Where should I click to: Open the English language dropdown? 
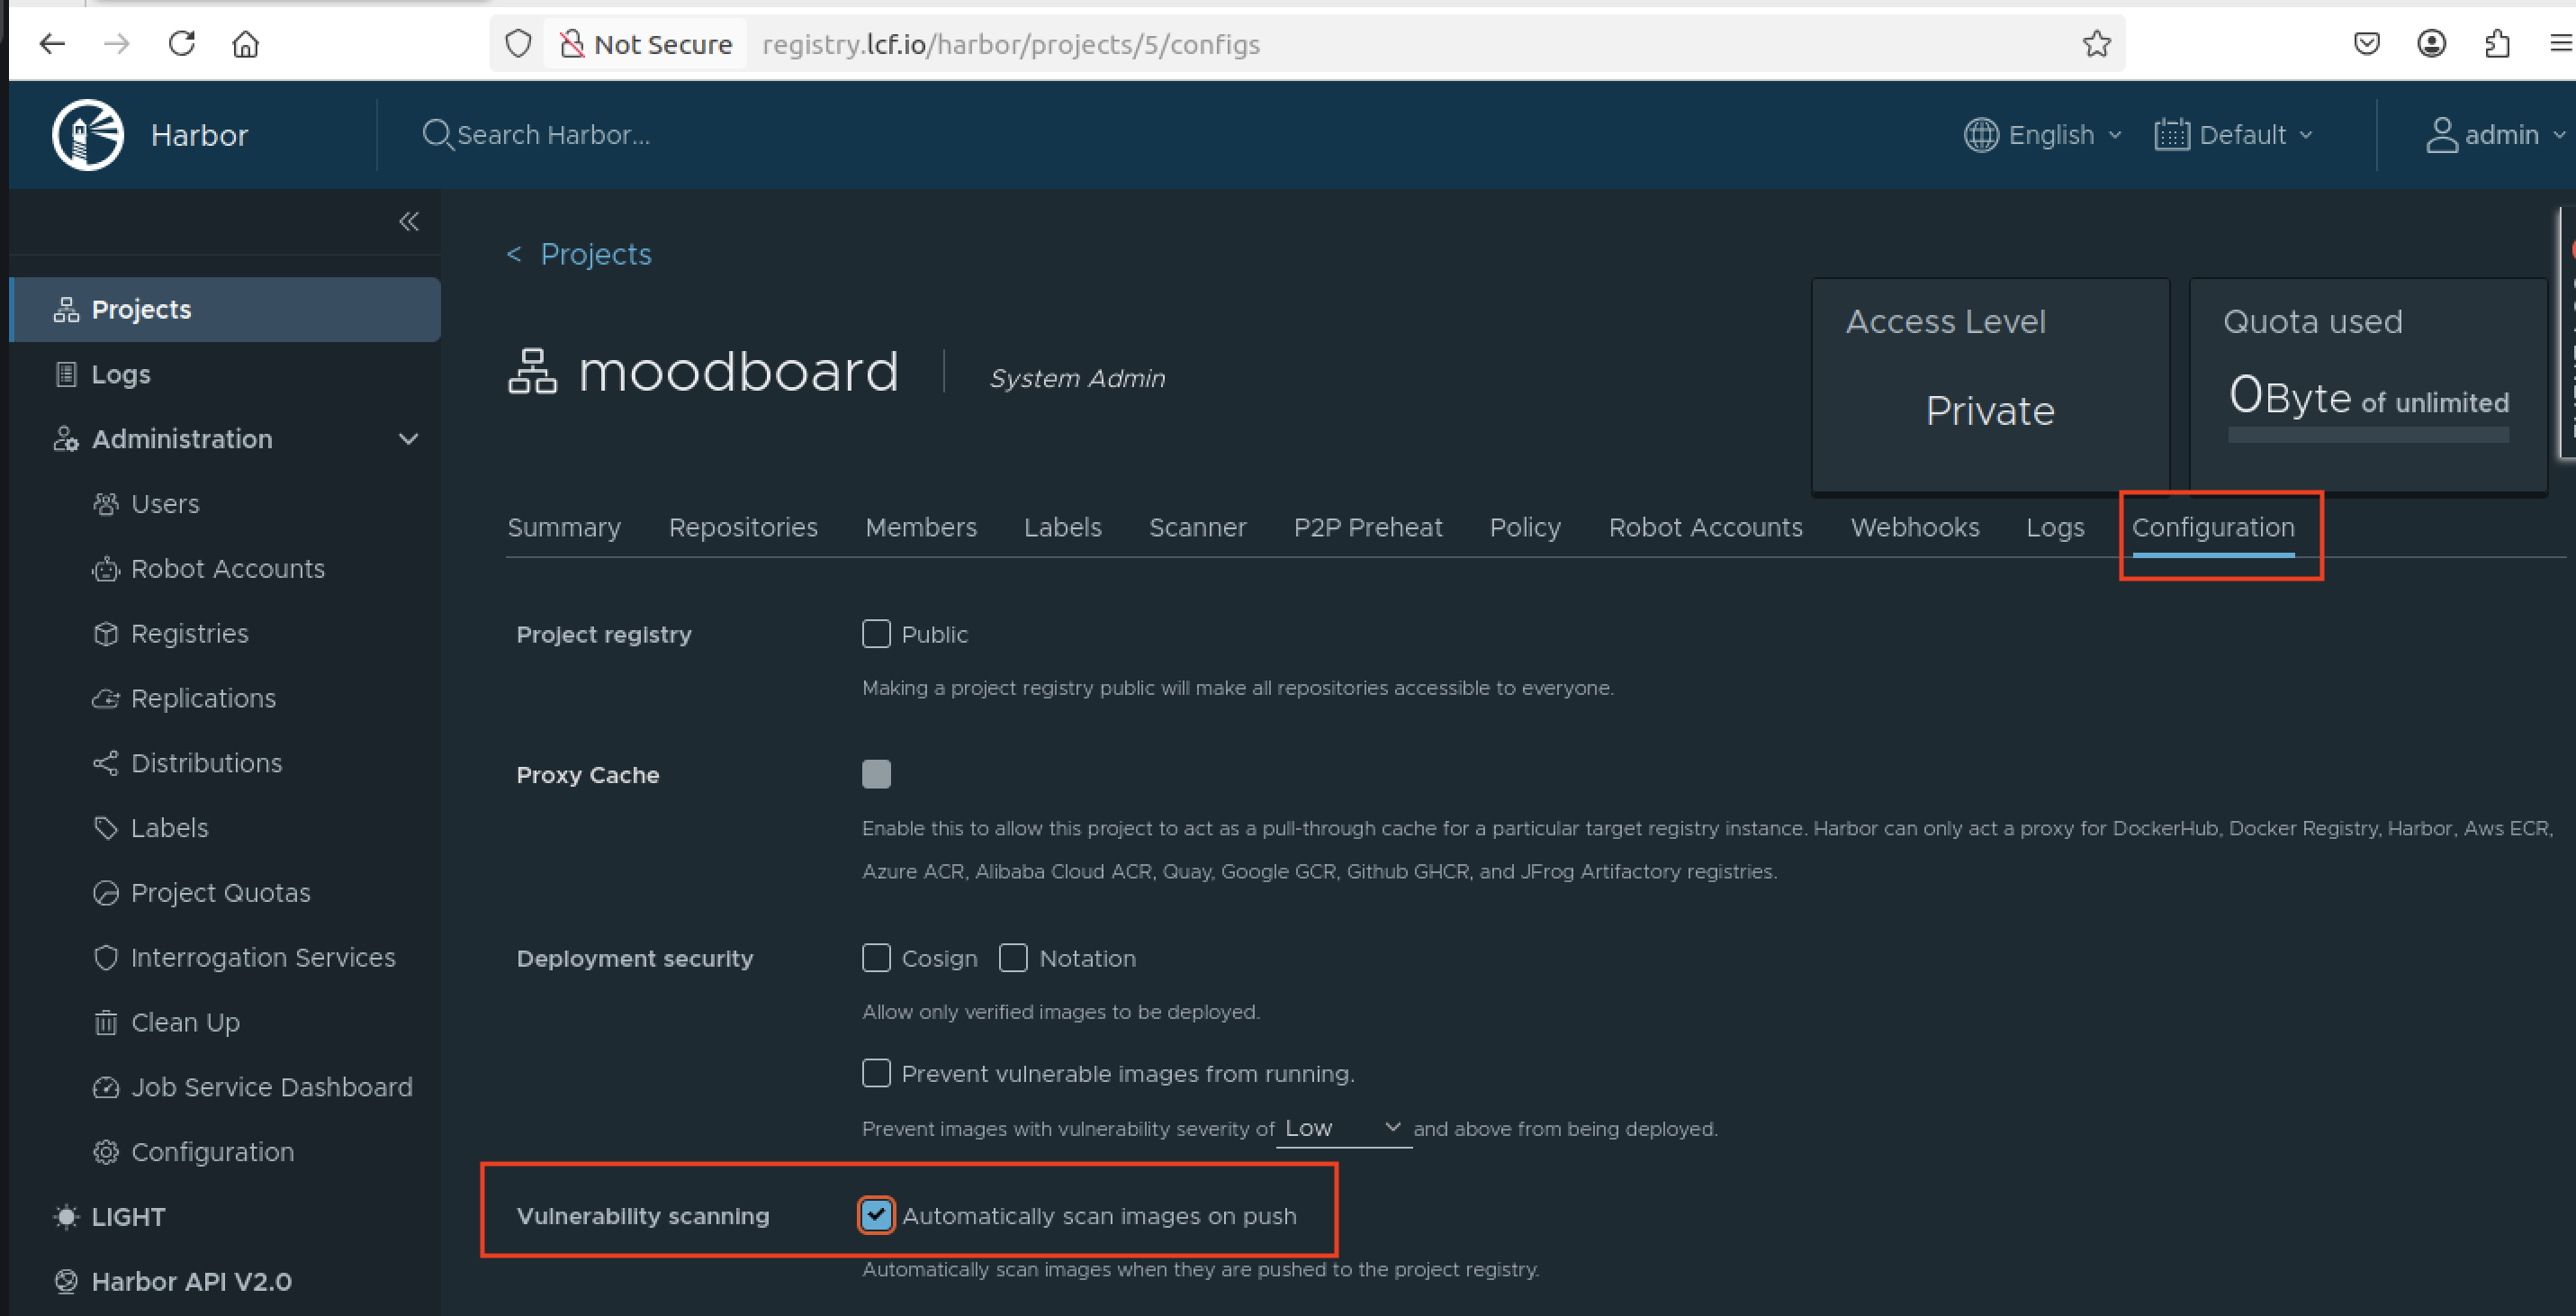point(2042,135)
